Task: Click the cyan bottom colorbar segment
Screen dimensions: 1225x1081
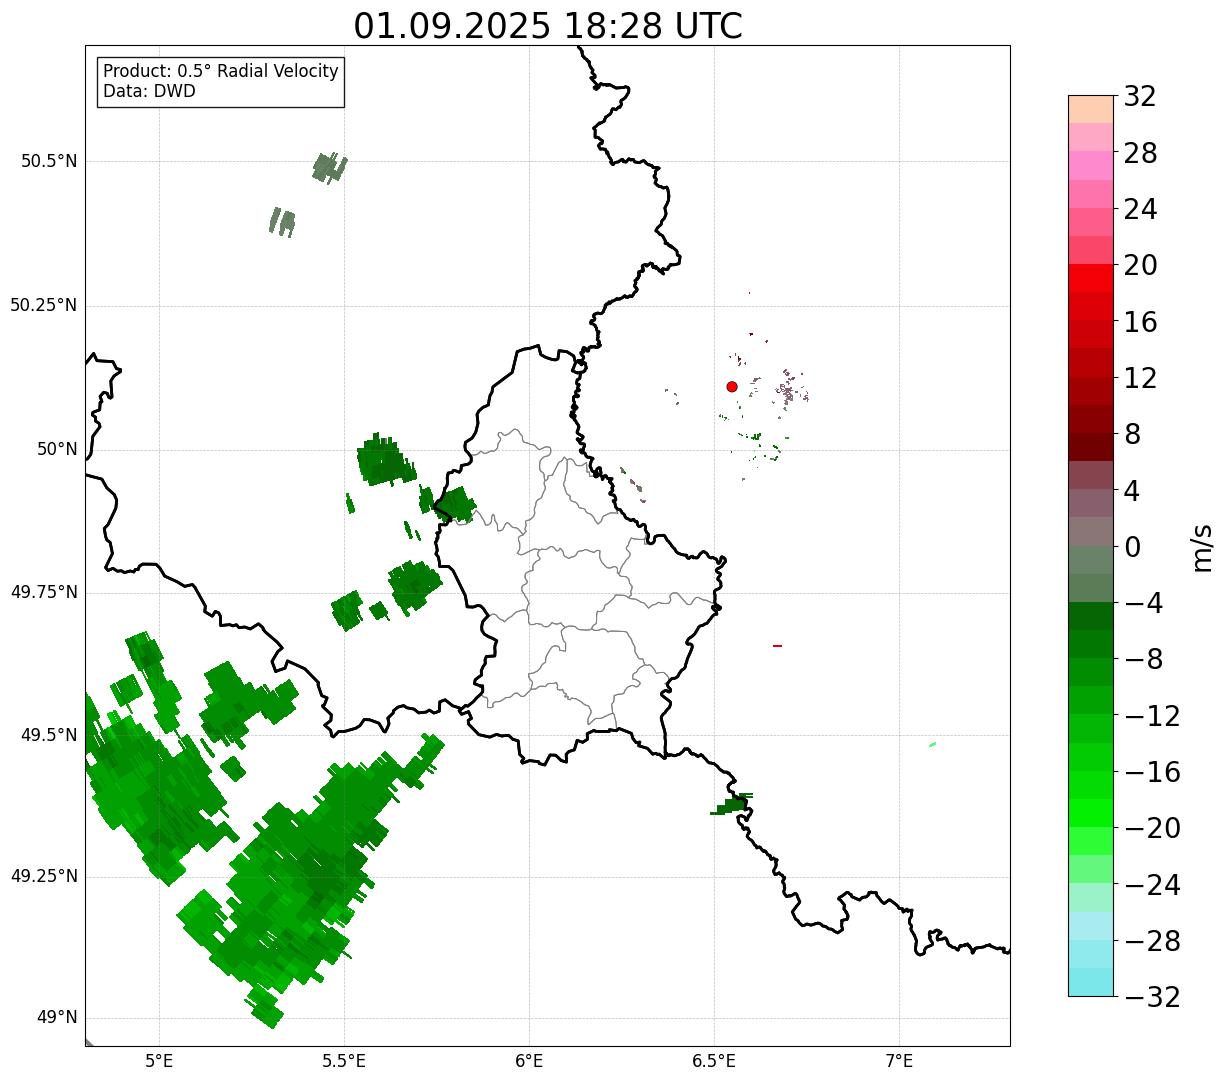Action: (1091, 982)
